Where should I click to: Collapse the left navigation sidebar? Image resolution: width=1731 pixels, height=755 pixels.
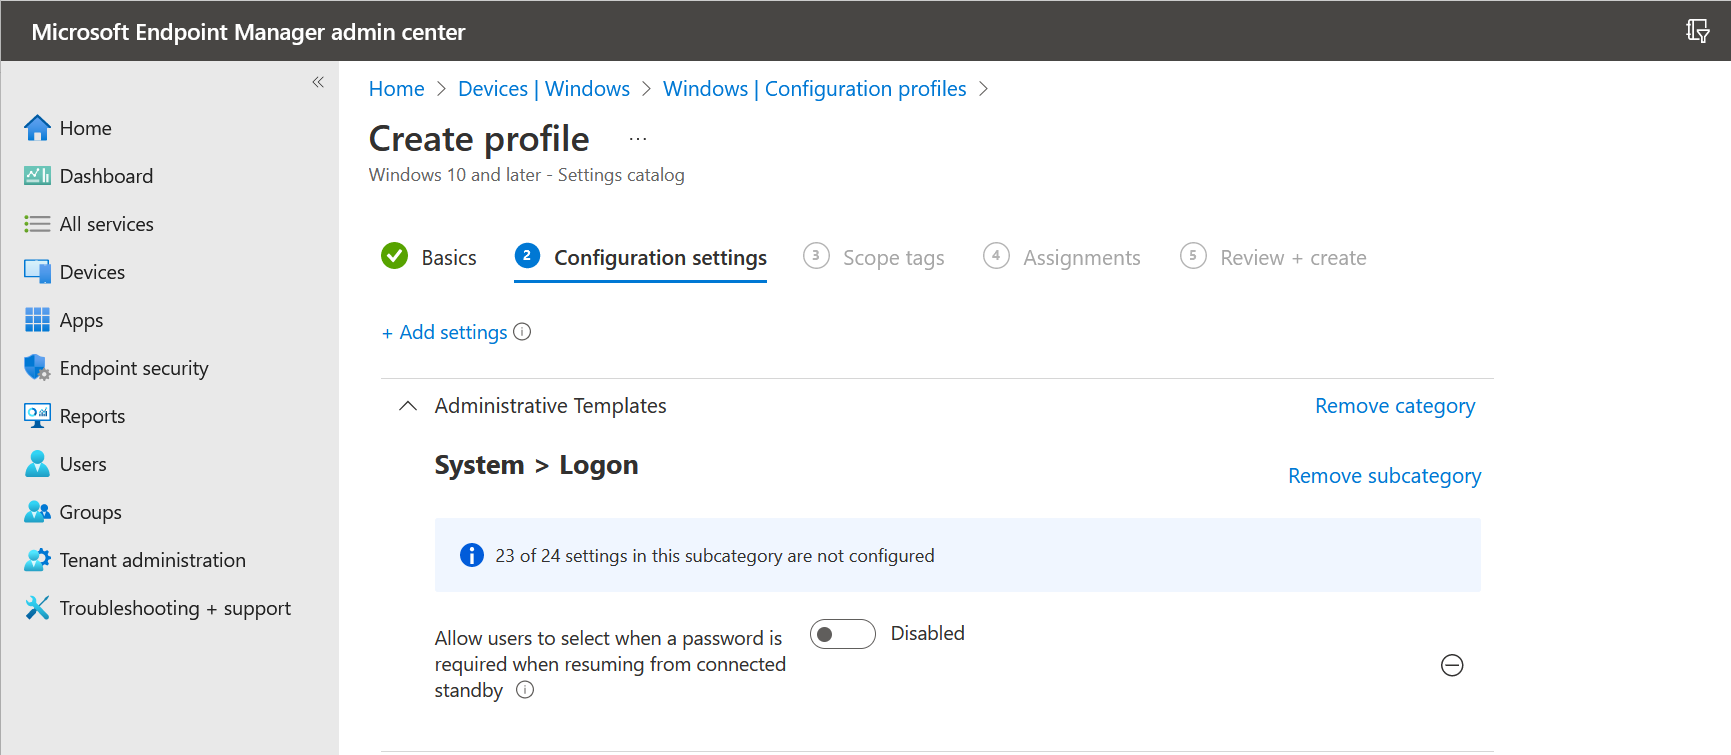coord(318,82)
